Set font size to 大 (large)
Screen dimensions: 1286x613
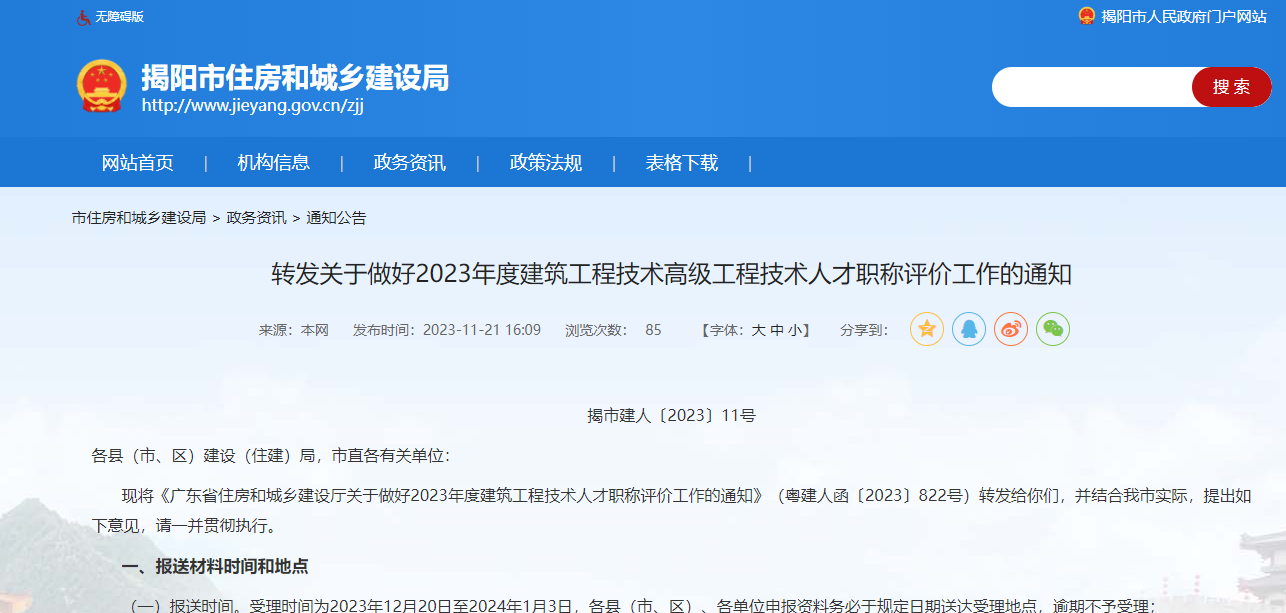coord(758,330)
